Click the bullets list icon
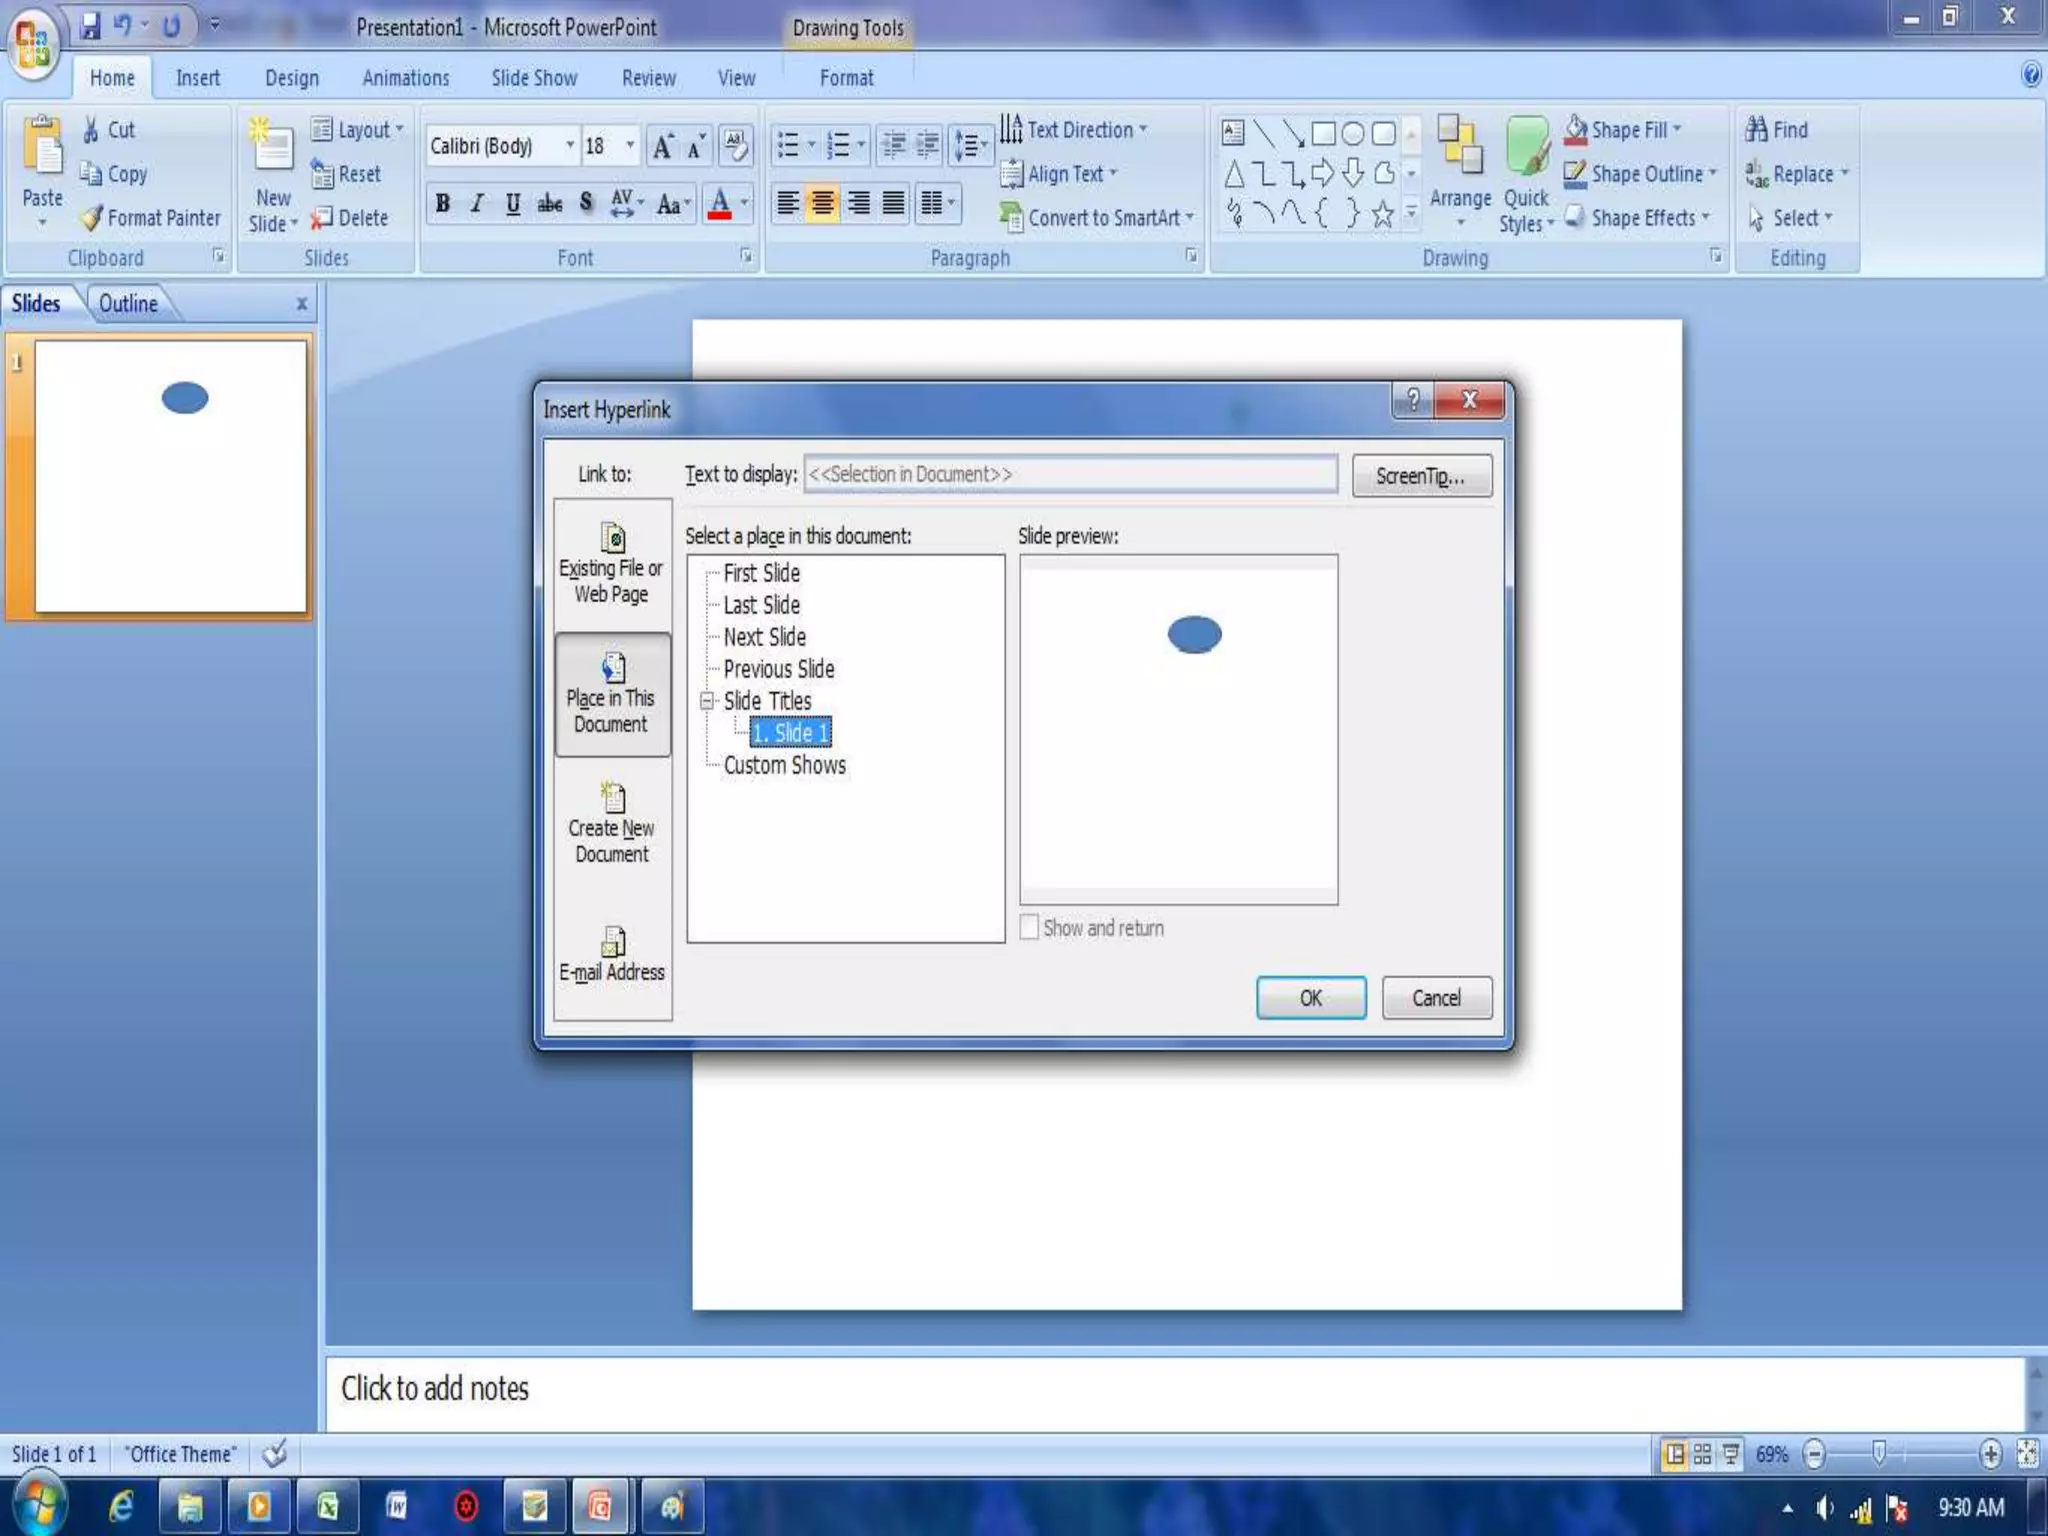 coord(788,146)
